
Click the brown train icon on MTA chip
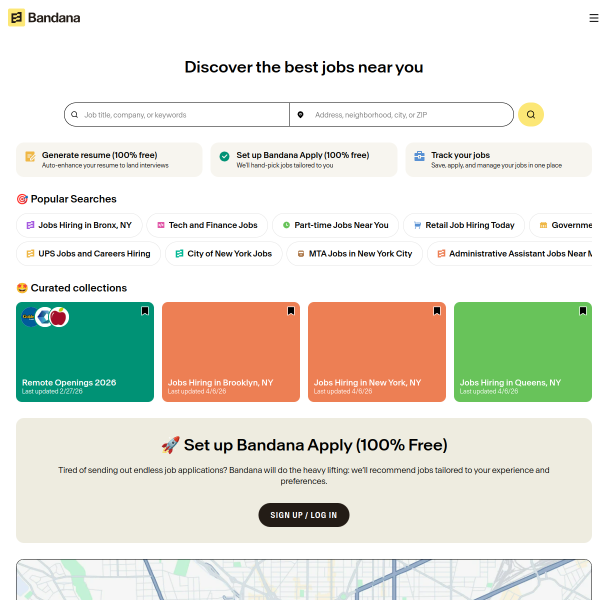(301, 253)
